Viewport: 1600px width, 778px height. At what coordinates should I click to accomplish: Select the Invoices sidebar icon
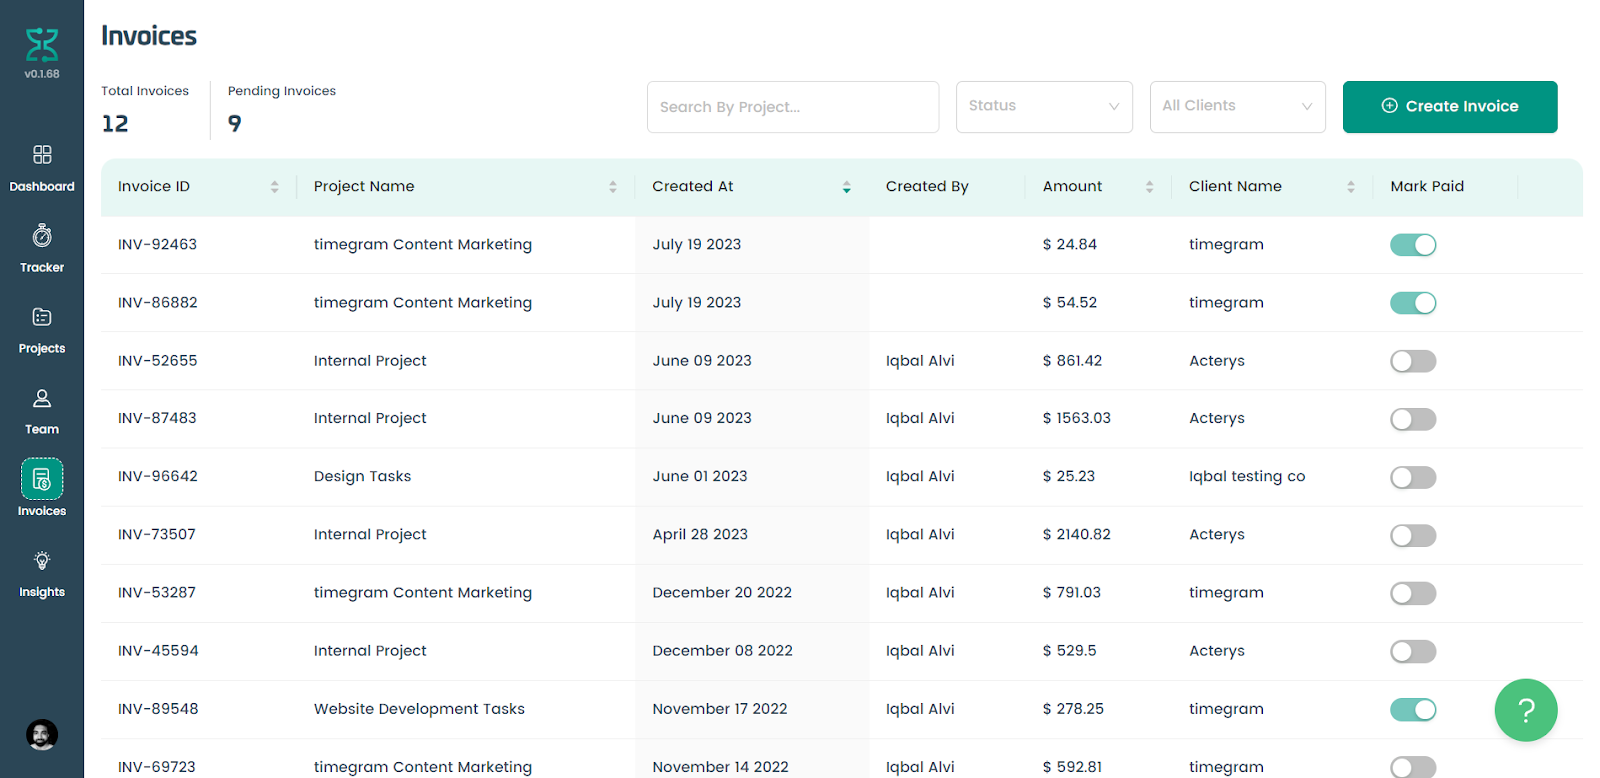click(42, 479)
